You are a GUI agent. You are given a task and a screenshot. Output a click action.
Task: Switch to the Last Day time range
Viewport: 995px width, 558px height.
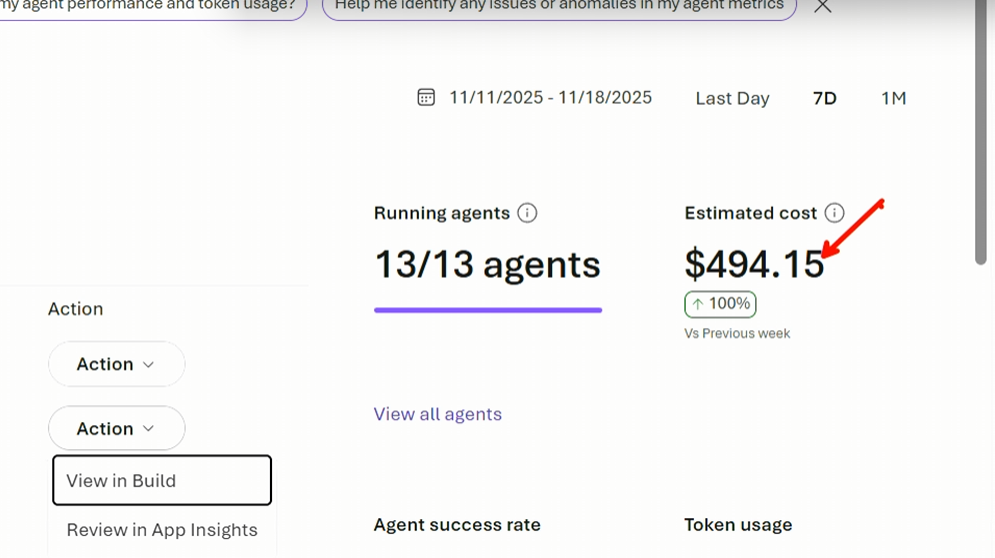point(732,98)
